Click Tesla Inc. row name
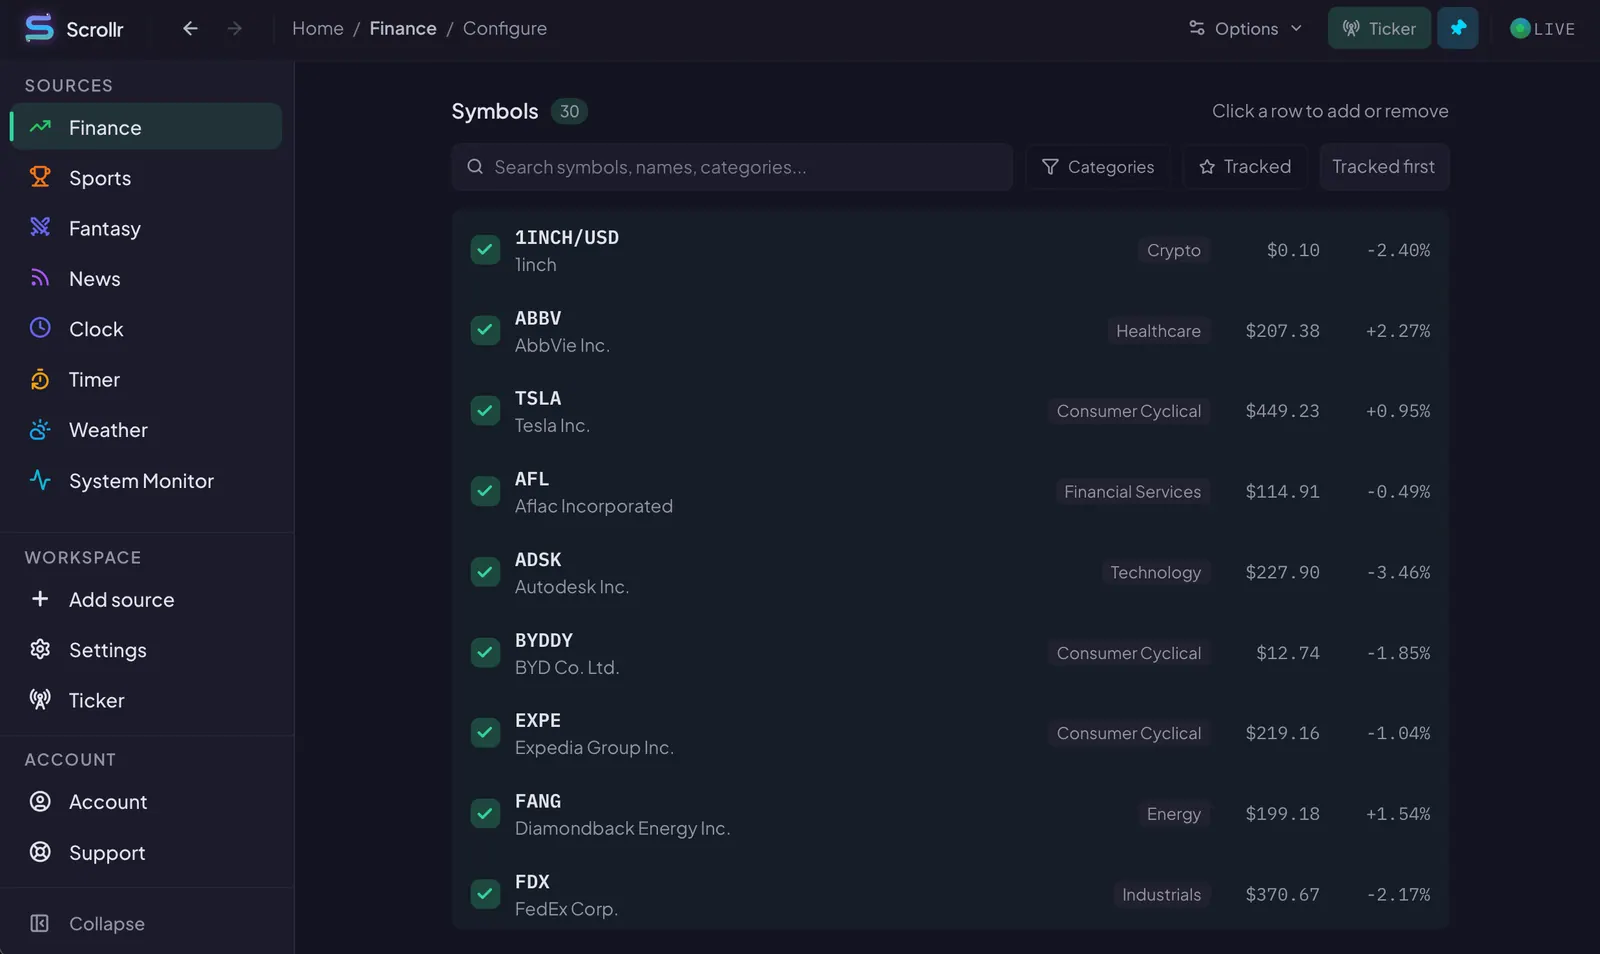The width and height of the screenshot is (1600, 954). [552, 425]
